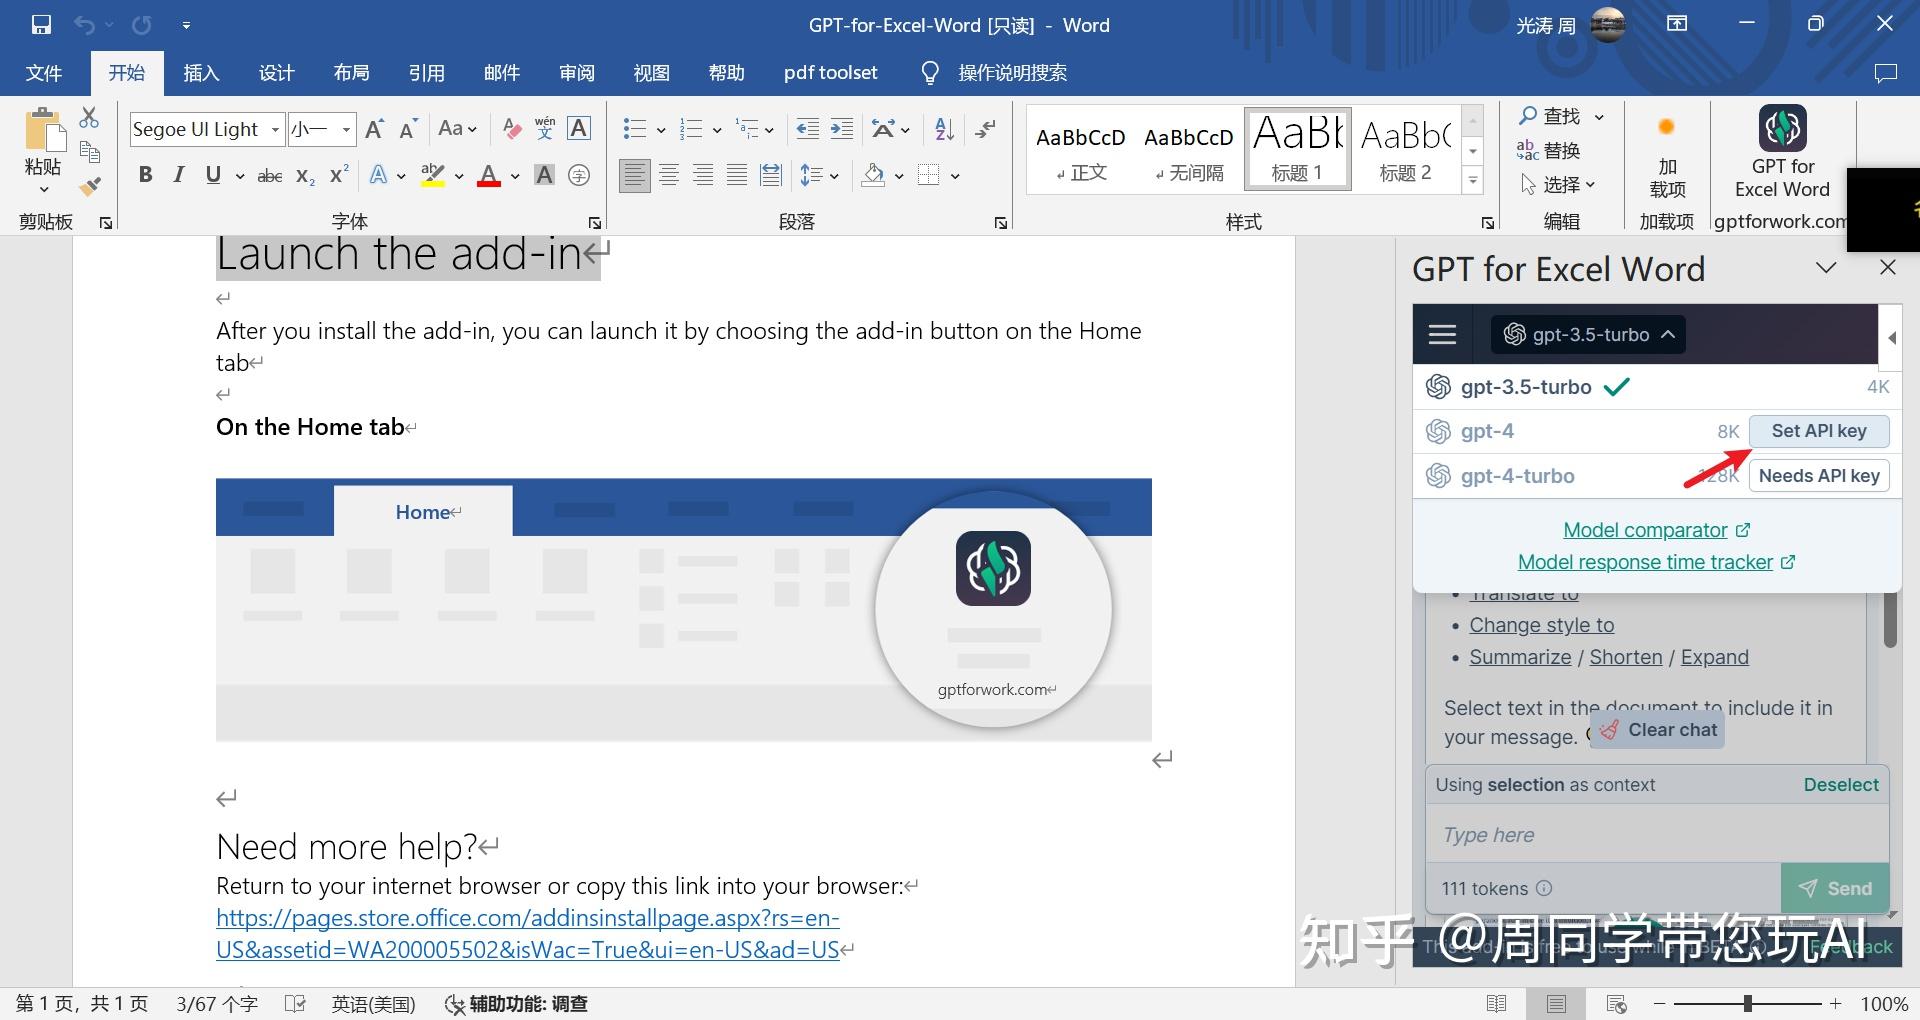The image size is (1920, 1020).
Task: Save the document with the floppy disk icon
Action: (41, 25)
